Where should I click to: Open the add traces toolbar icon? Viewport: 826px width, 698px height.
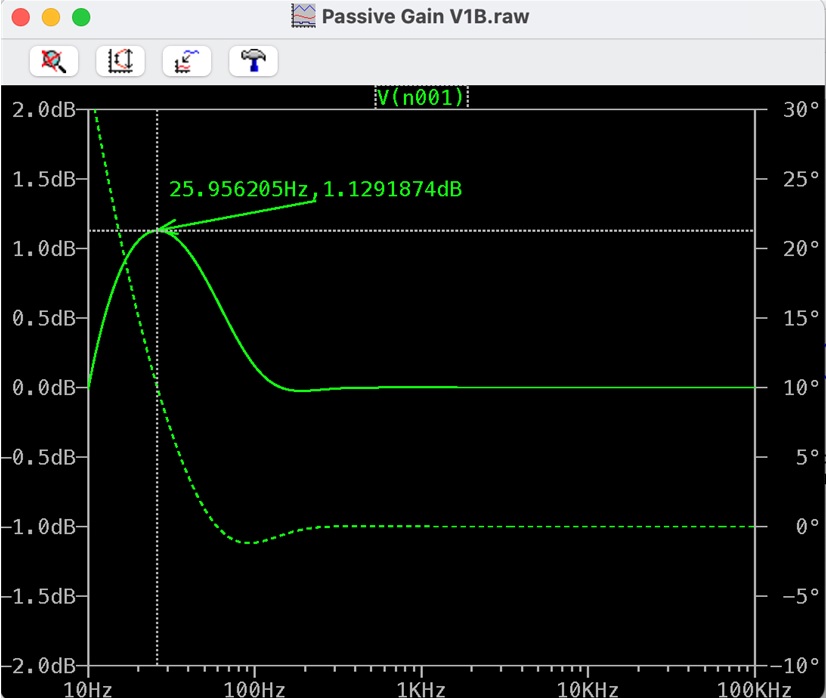[x=187, y=61]
